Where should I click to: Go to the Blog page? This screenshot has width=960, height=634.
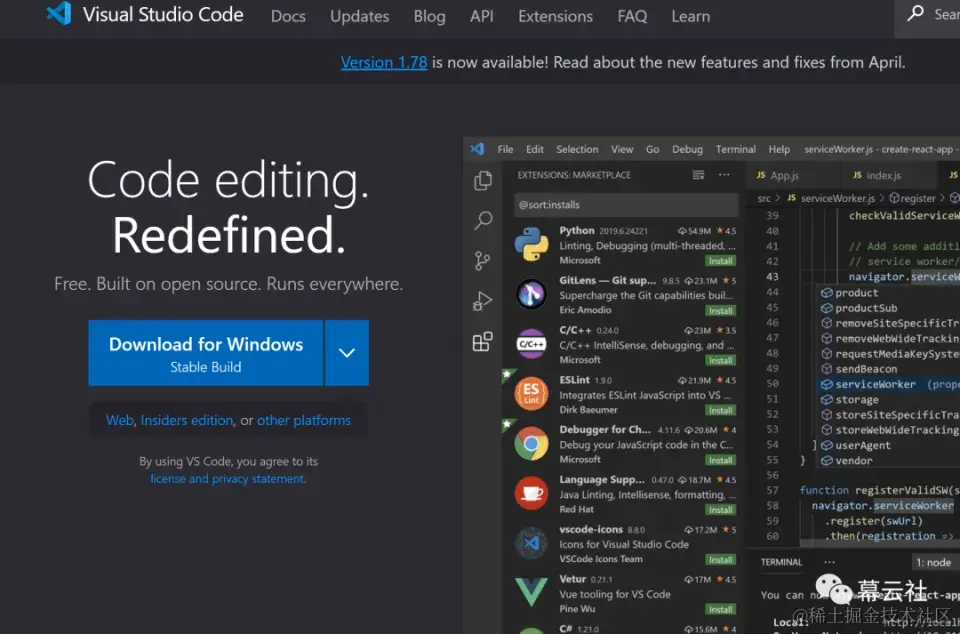pos(429,16)
